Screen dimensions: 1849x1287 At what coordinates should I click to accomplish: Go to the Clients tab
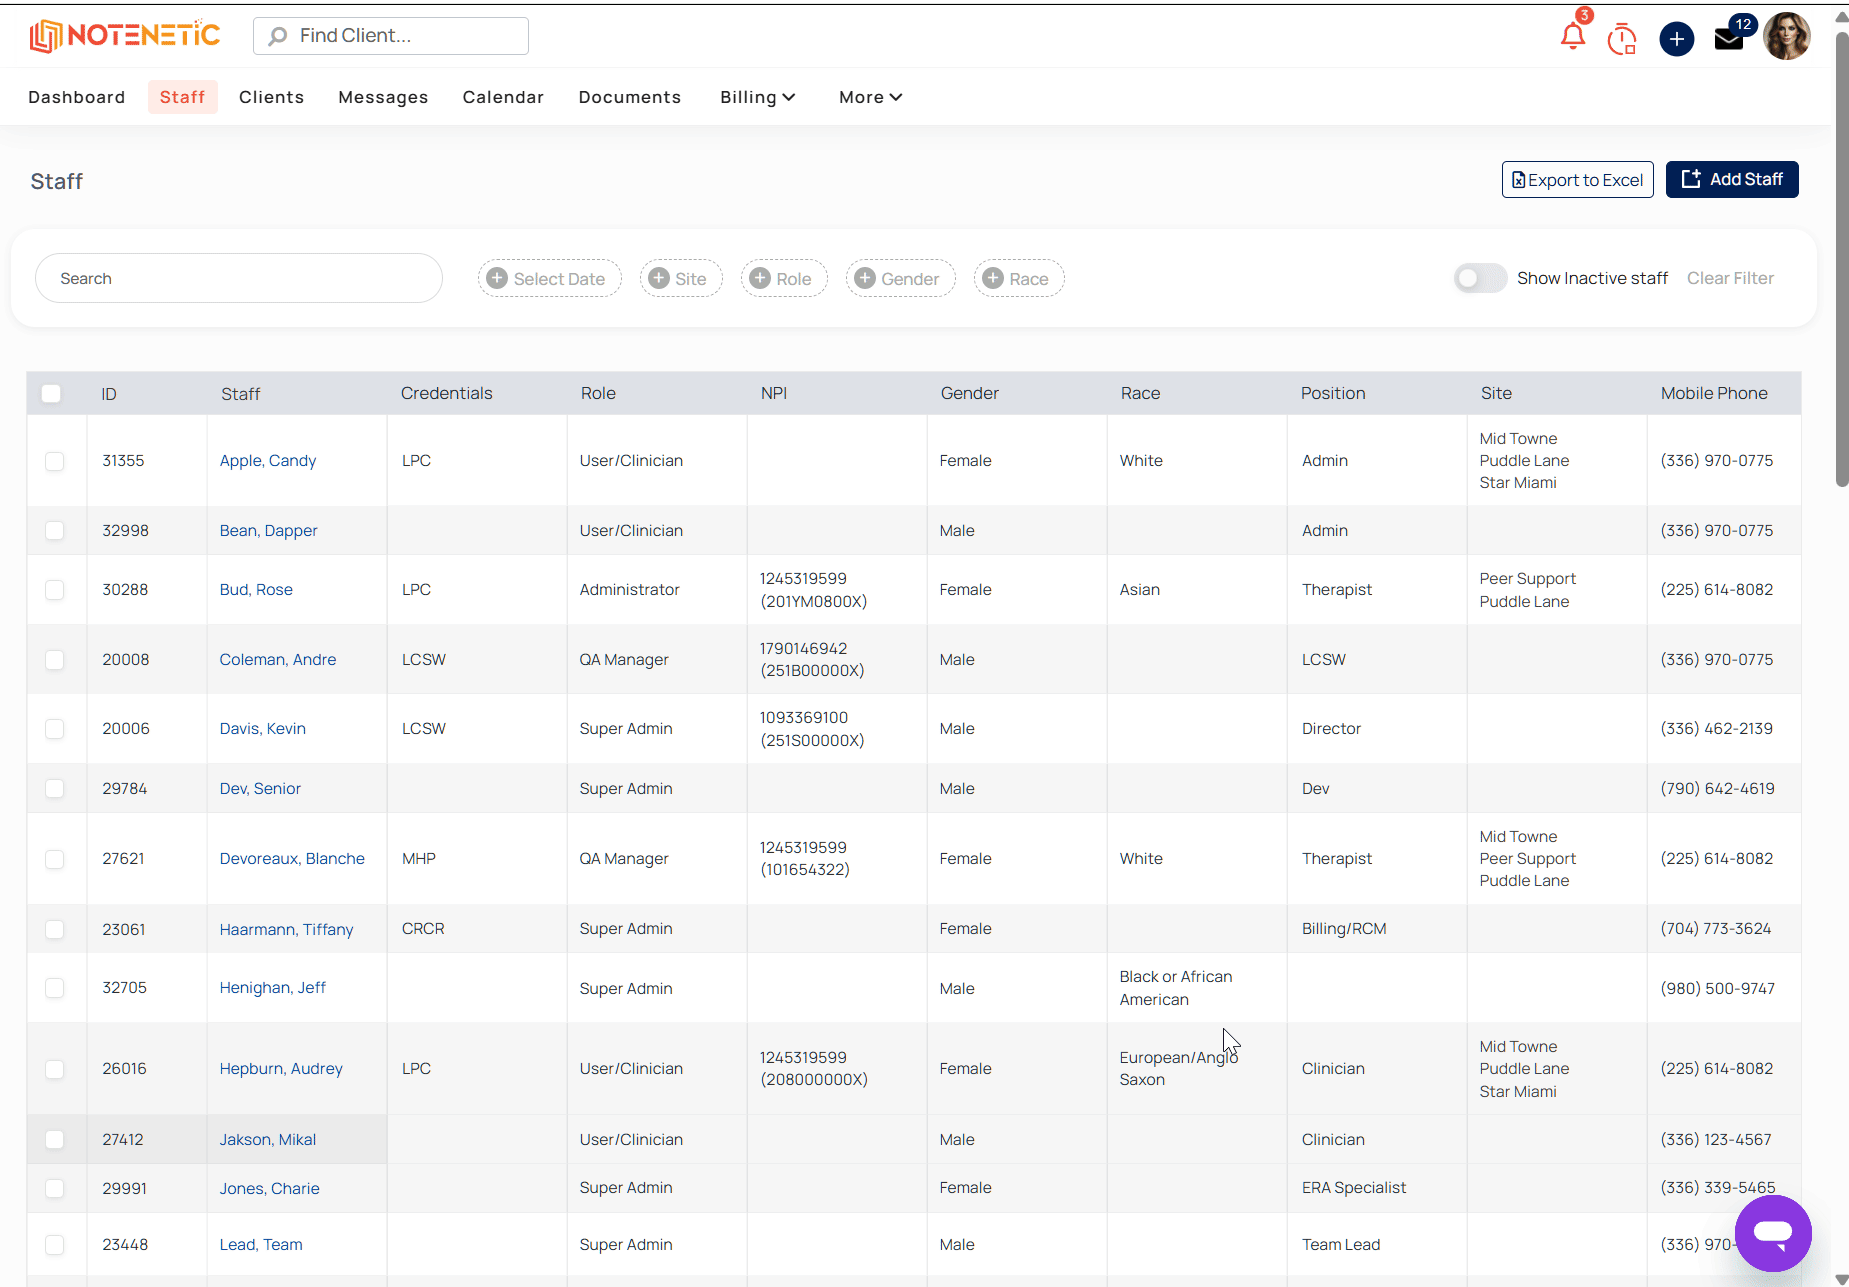point(271,97)
